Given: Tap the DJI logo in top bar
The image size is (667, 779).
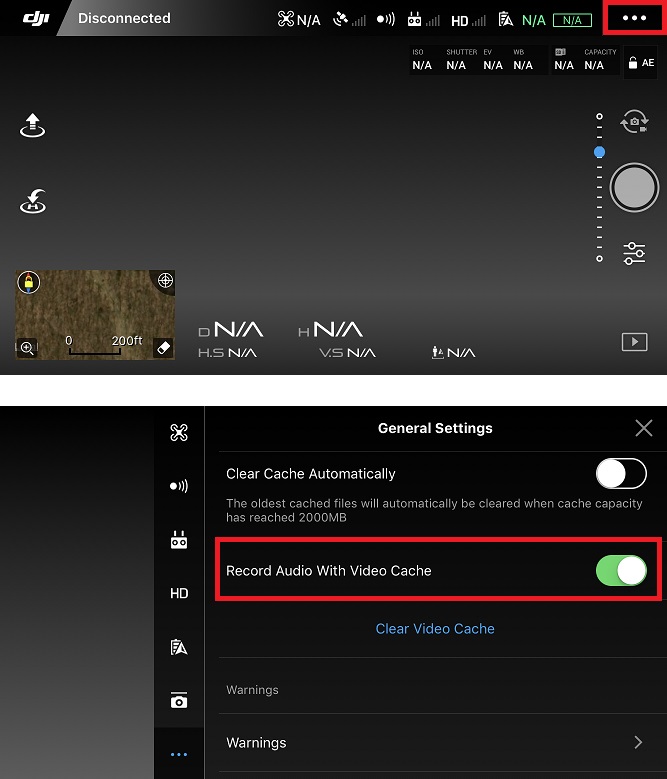Looking at the screenshot, I should (36, 18).
